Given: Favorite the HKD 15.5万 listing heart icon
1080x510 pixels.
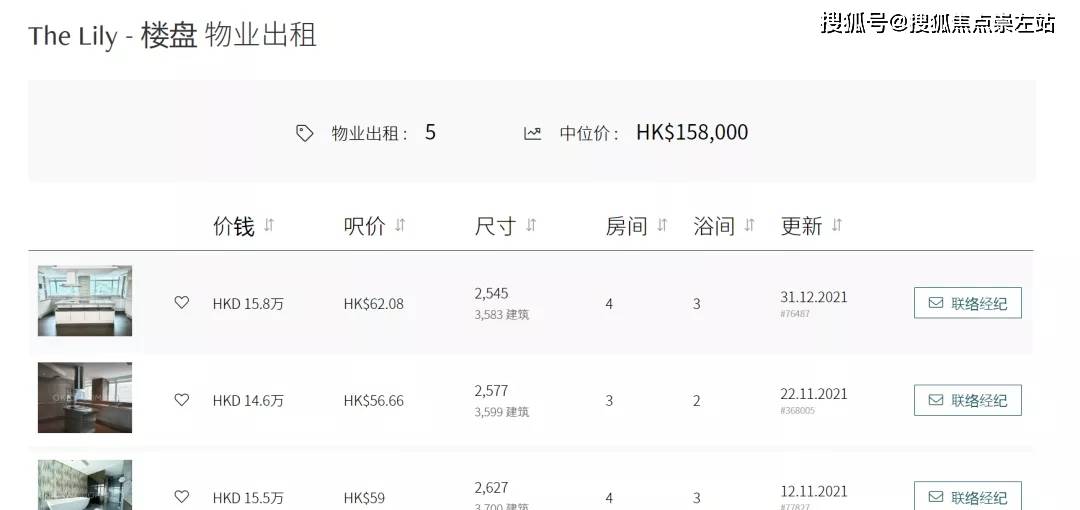Looking at the screenshot, I should [x=181, y=496].
